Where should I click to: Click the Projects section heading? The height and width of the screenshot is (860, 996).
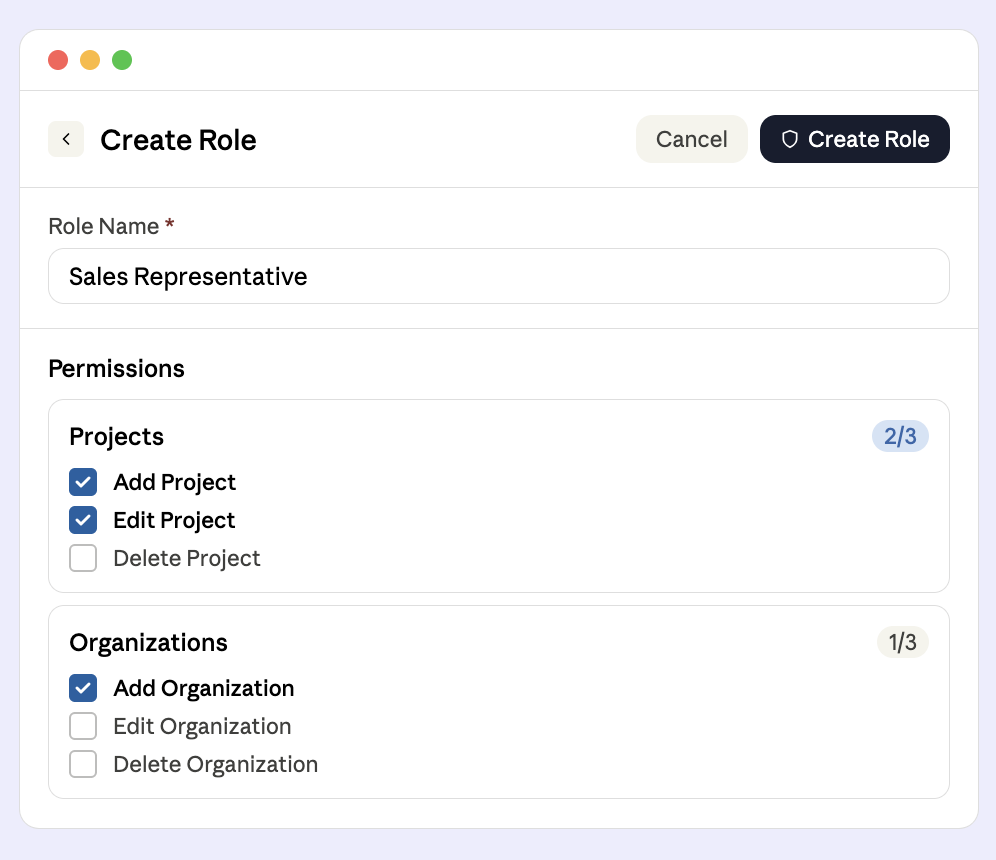click(x=116, y=437)
